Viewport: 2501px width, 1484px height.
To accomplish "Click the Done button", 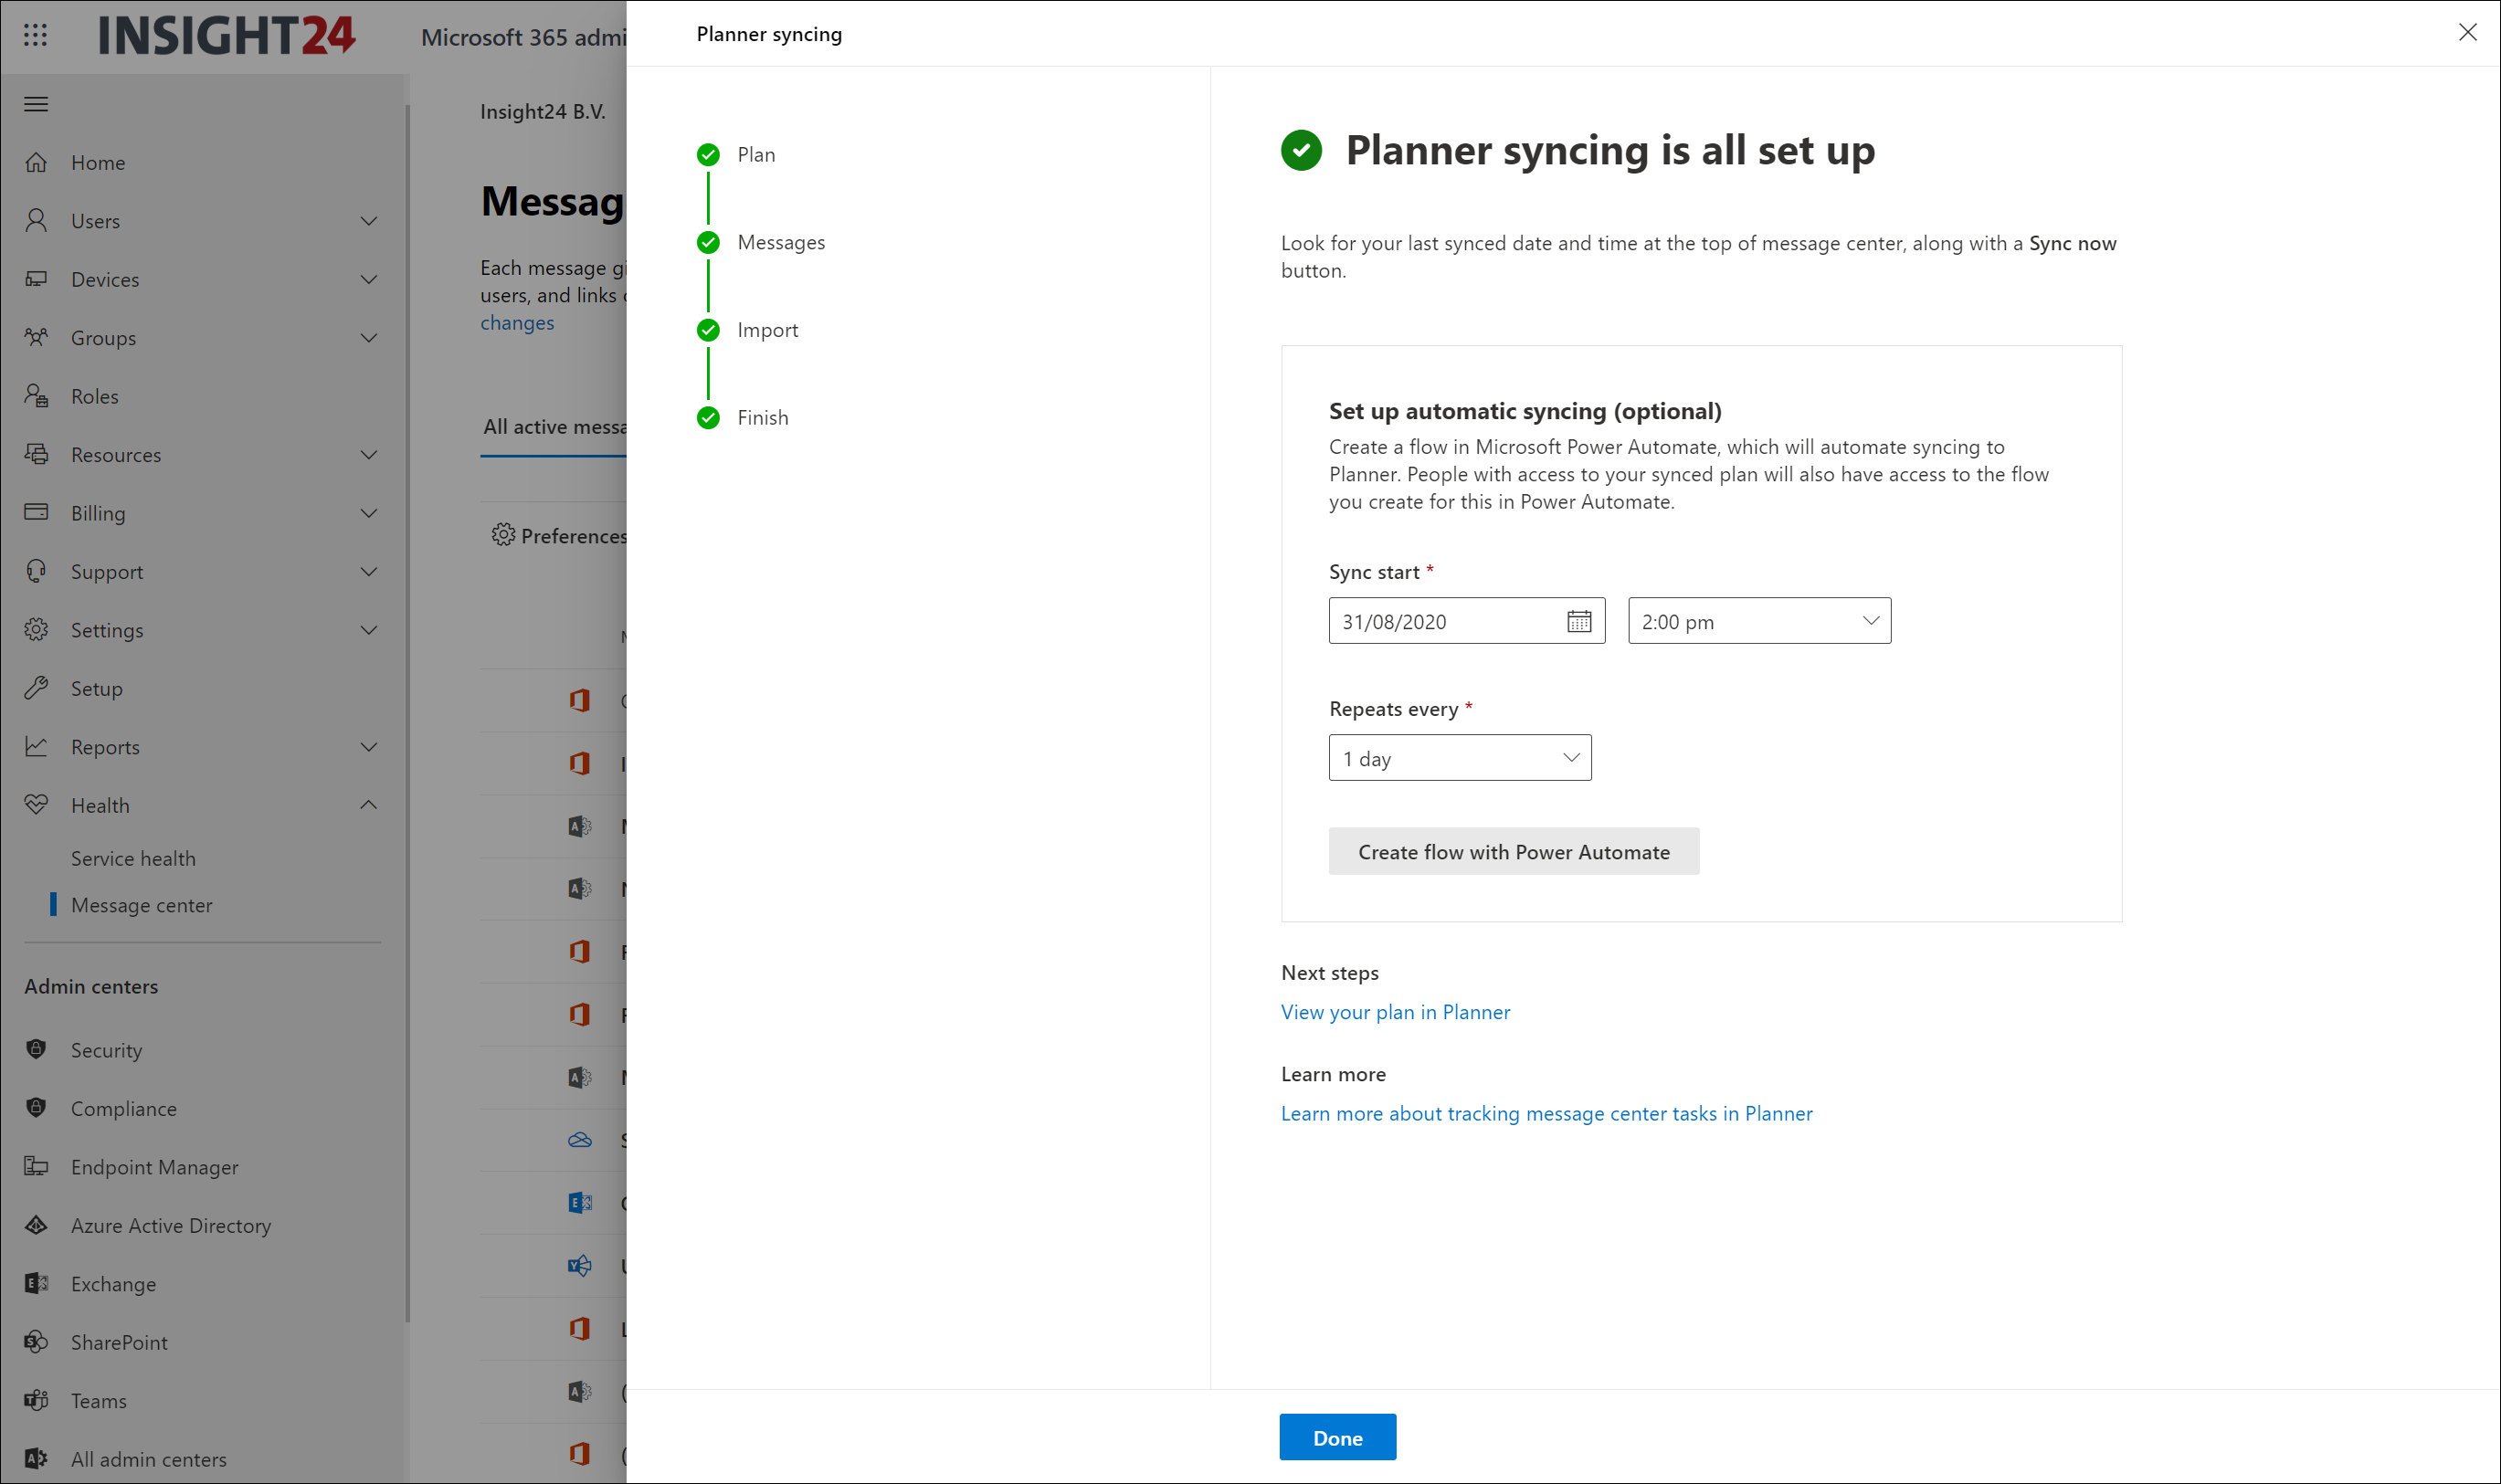I will click(x=1337, y=1437).
